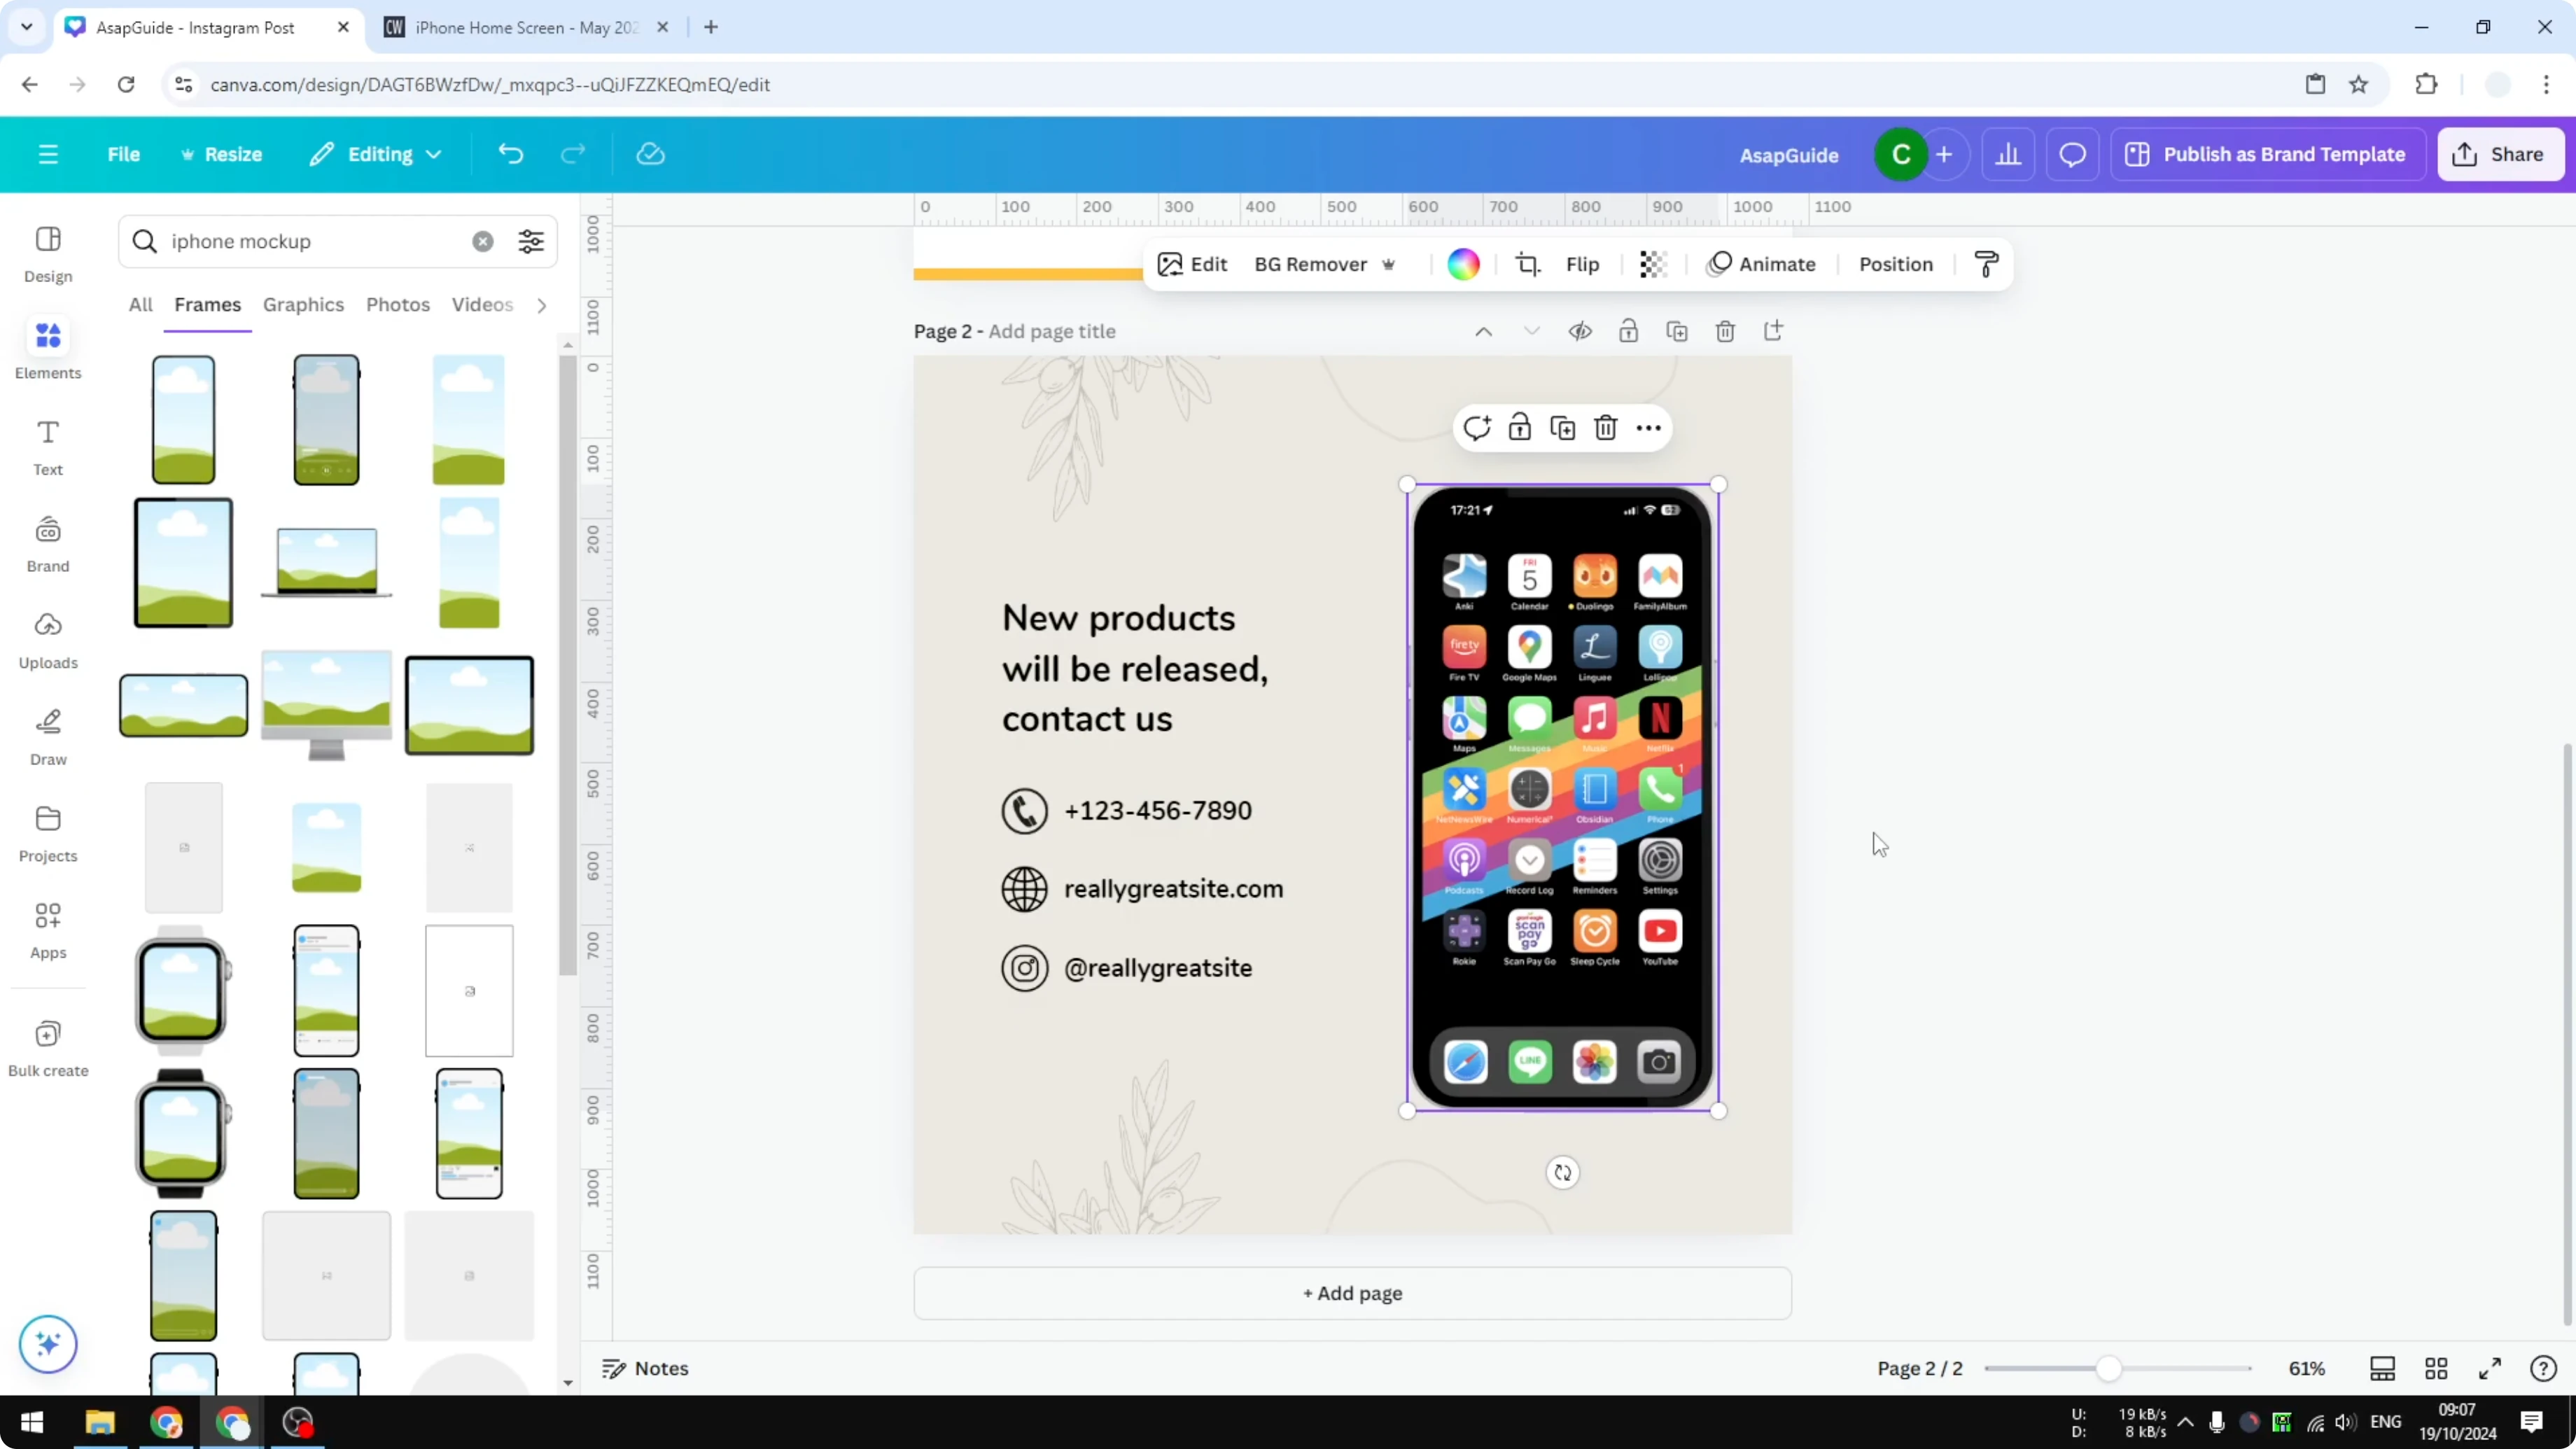Select the copy style paint roller icon
The width and height of the screenshot is (2576, 1449).
click(1986, 264)
